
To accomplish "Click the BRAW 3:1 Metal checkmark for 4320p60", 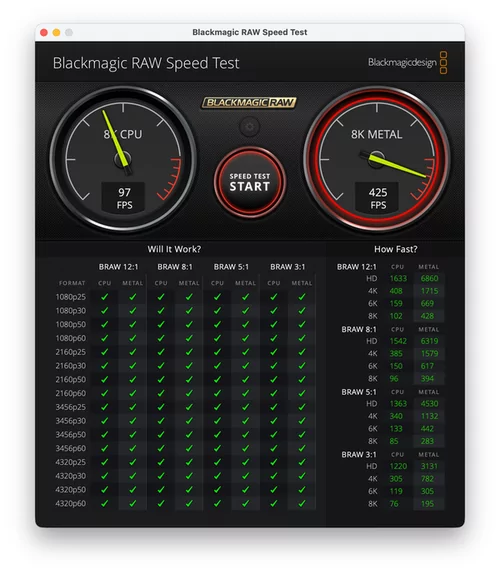I will [x=302, y=503].
